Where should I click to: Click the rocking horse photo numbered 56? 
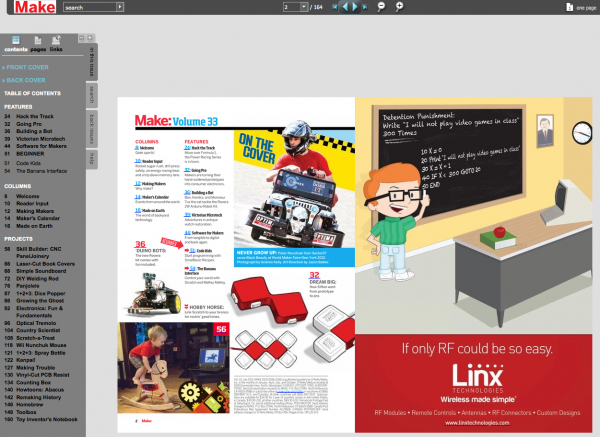[x=174, y=368]
